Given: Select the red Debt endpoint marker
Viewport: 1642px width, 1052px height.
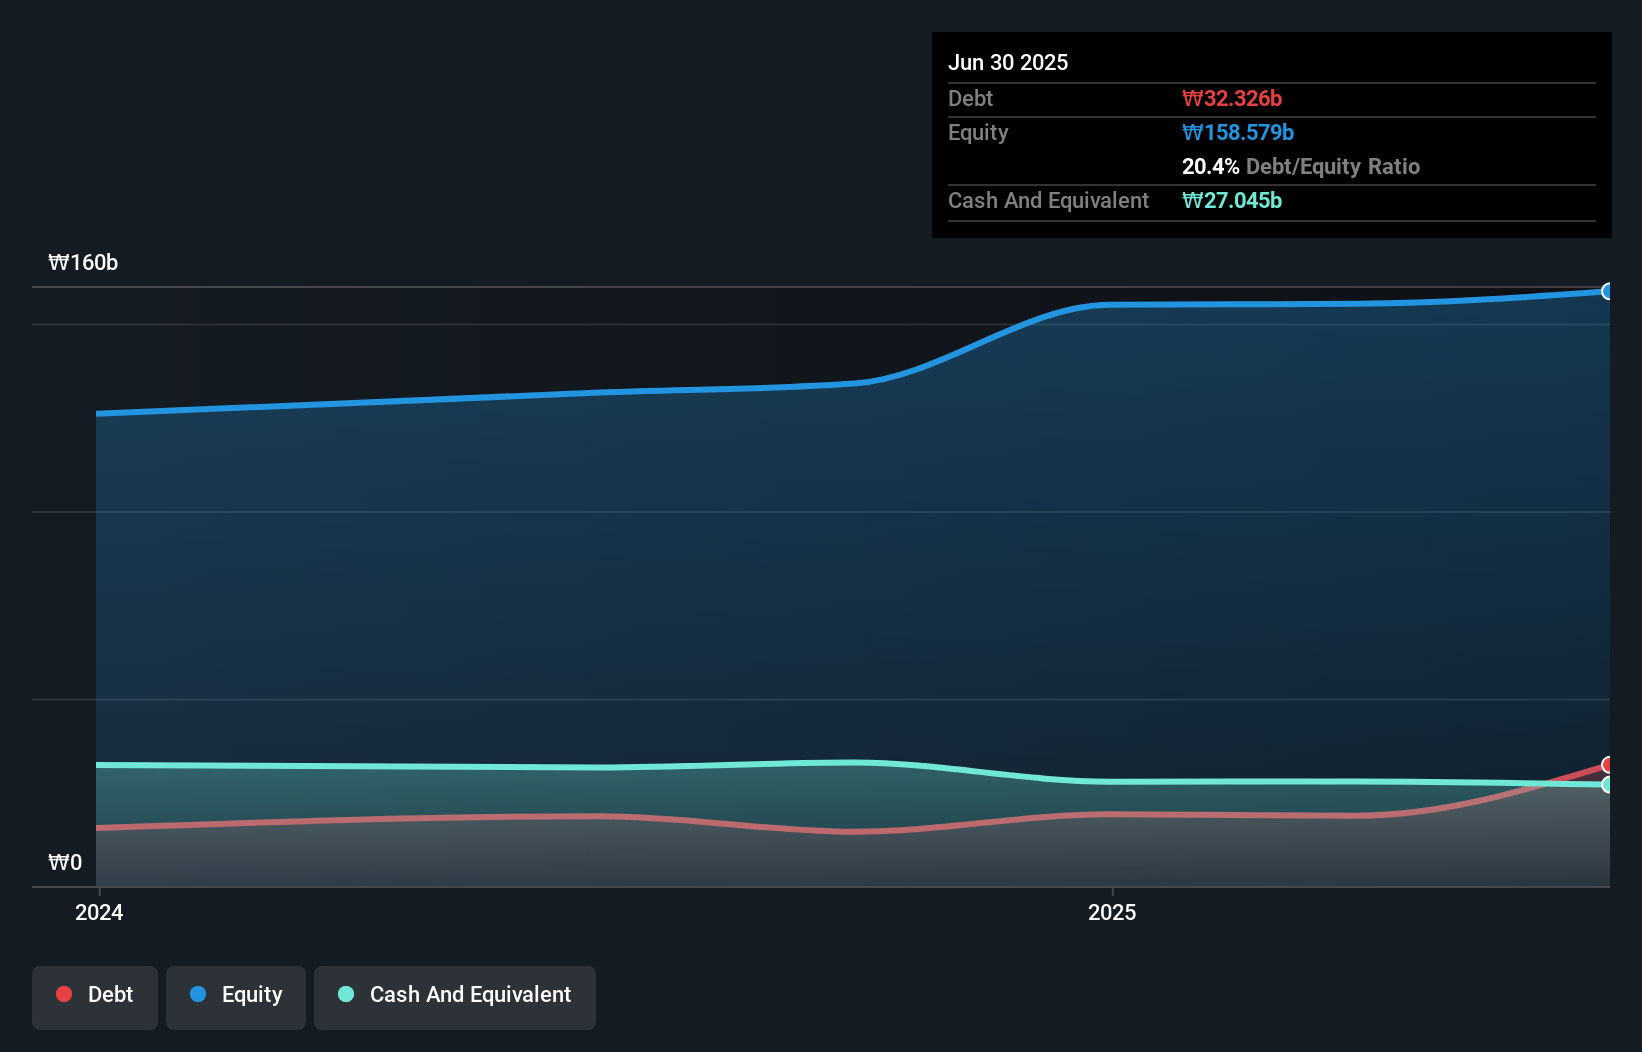Looking at the screenshot, I should tap(1608, 765).
